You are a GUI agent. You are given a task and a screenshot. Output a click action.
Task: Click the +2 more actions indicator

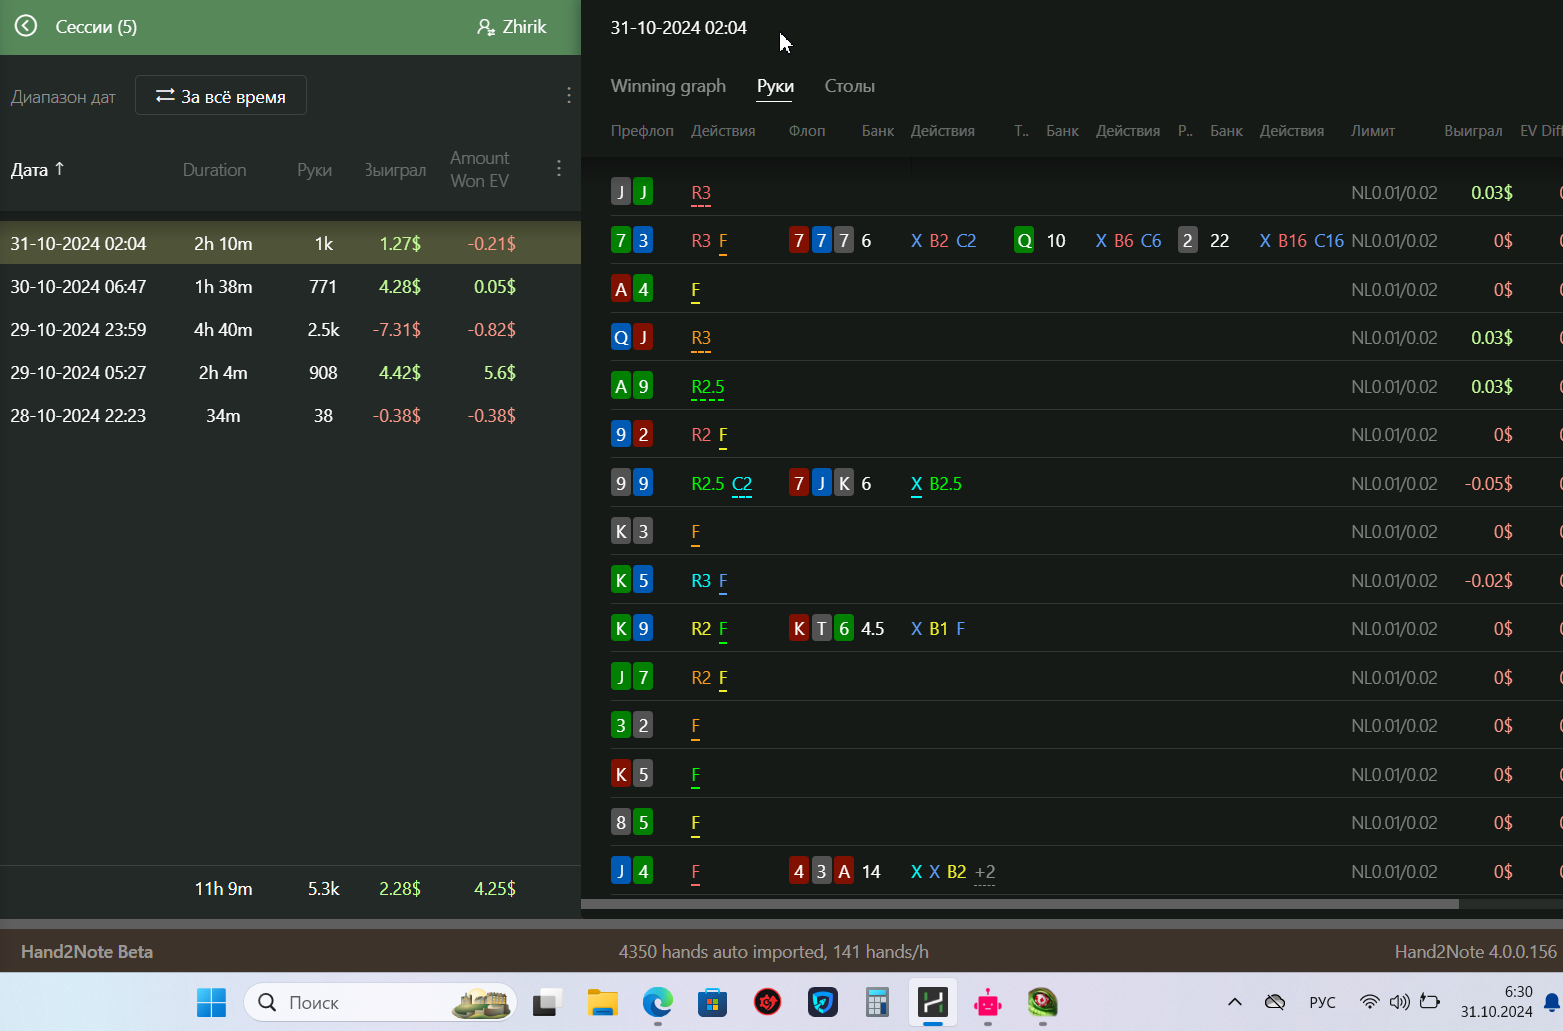(x=984, y=872)
